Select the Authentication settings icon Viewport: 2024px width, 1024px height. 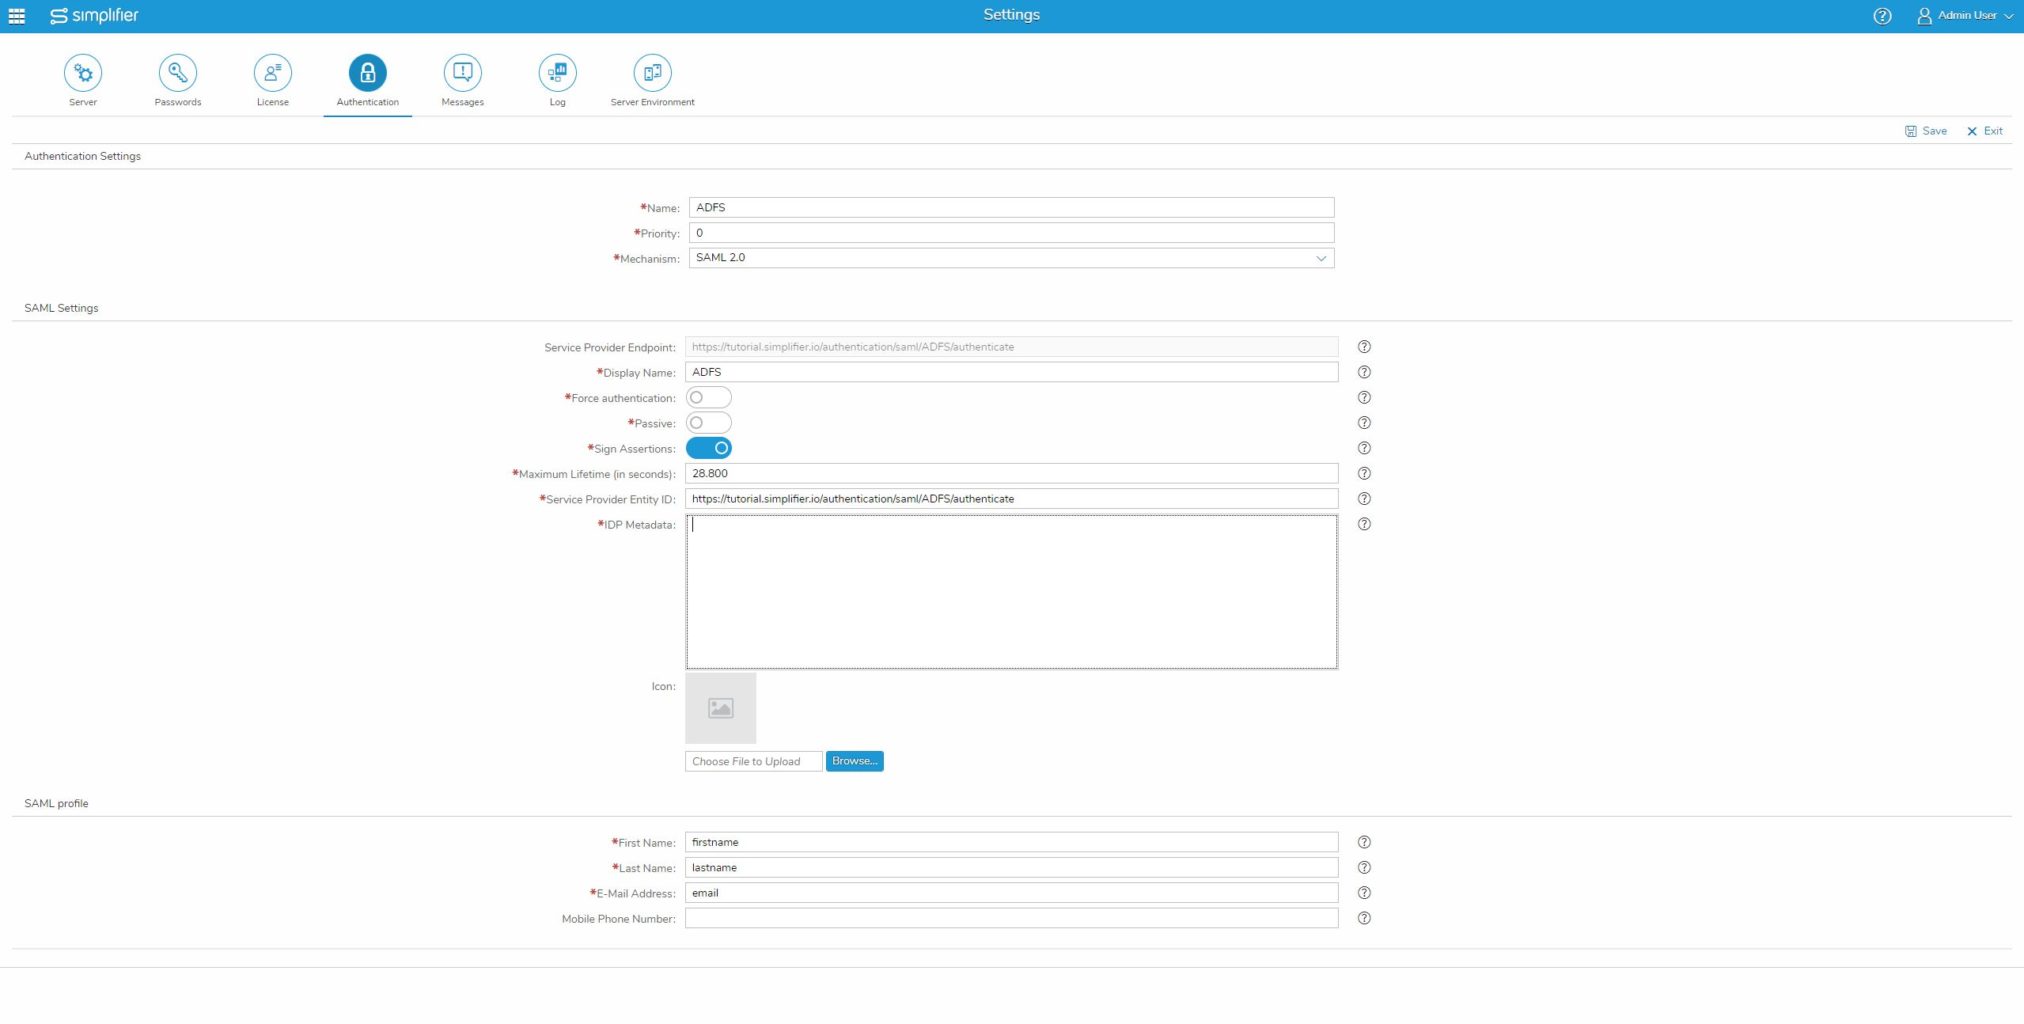[367, 72]
